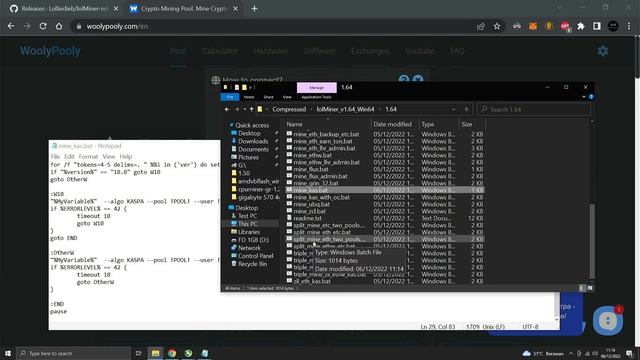Select mine_eth_backup_etc.bat file
The width and height of the screenshot is (640, 360).
(x=326, y=134)
